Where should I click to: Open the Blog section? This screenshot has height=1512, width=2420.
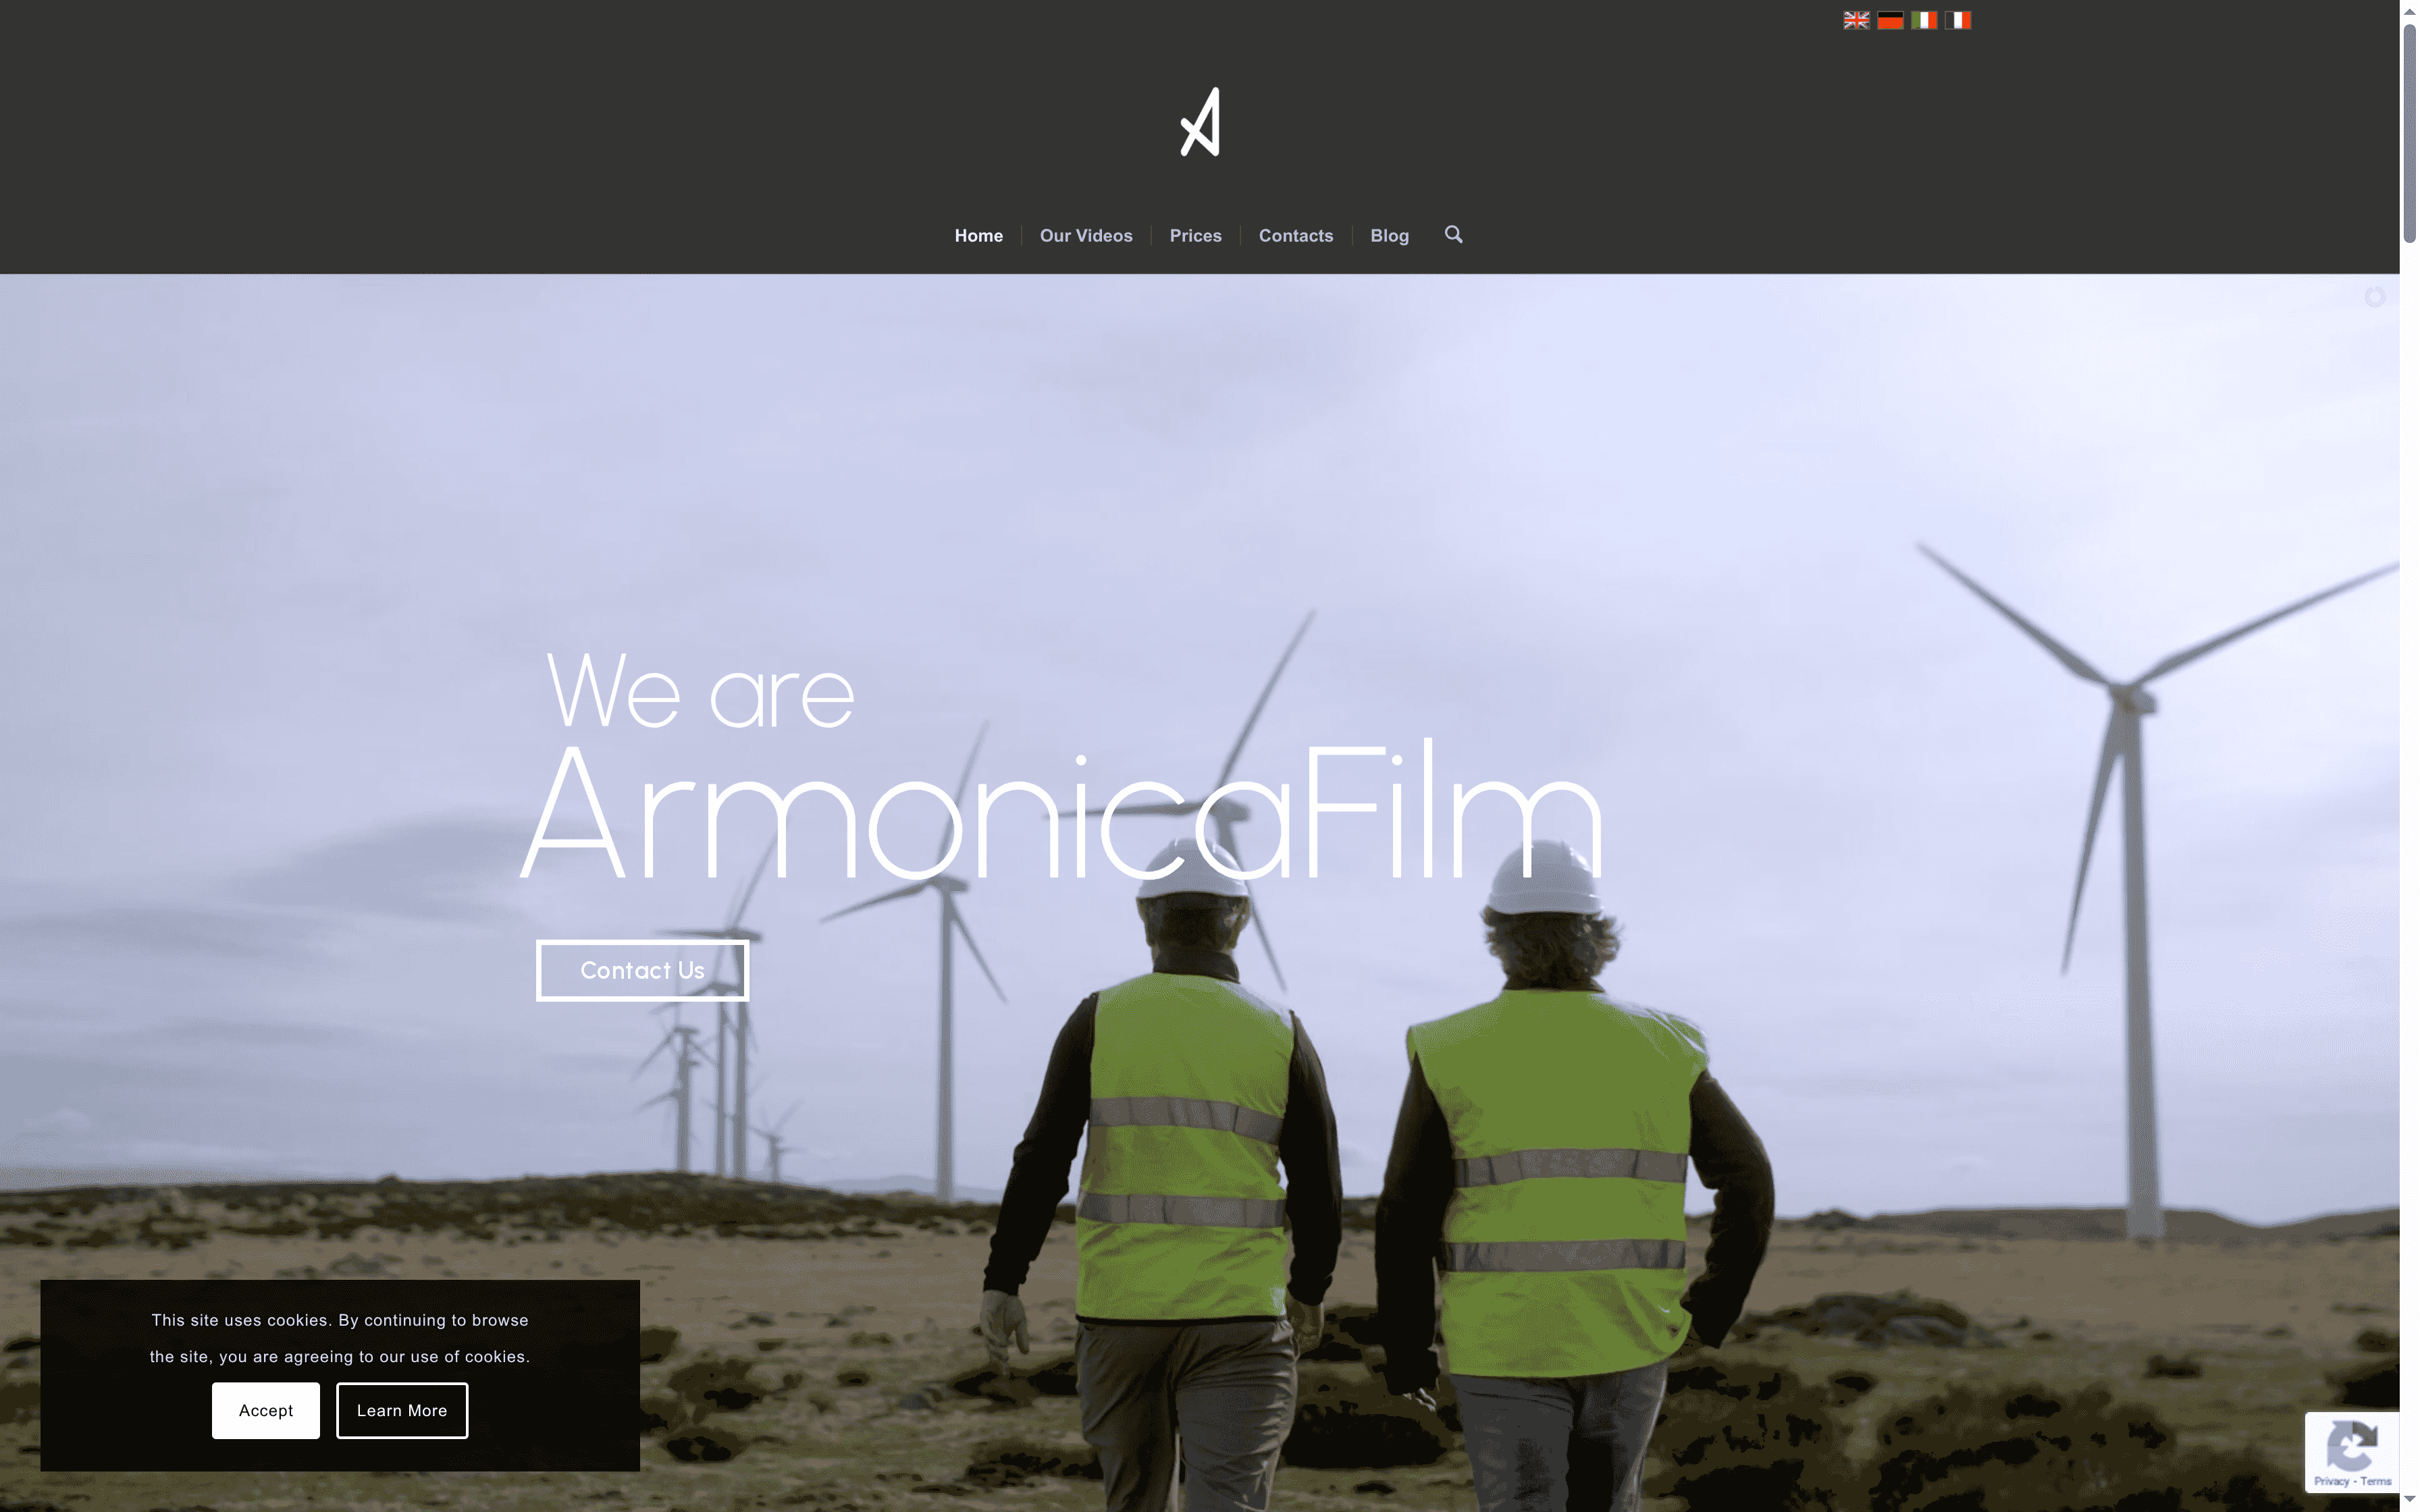(x=1389, y=235)
